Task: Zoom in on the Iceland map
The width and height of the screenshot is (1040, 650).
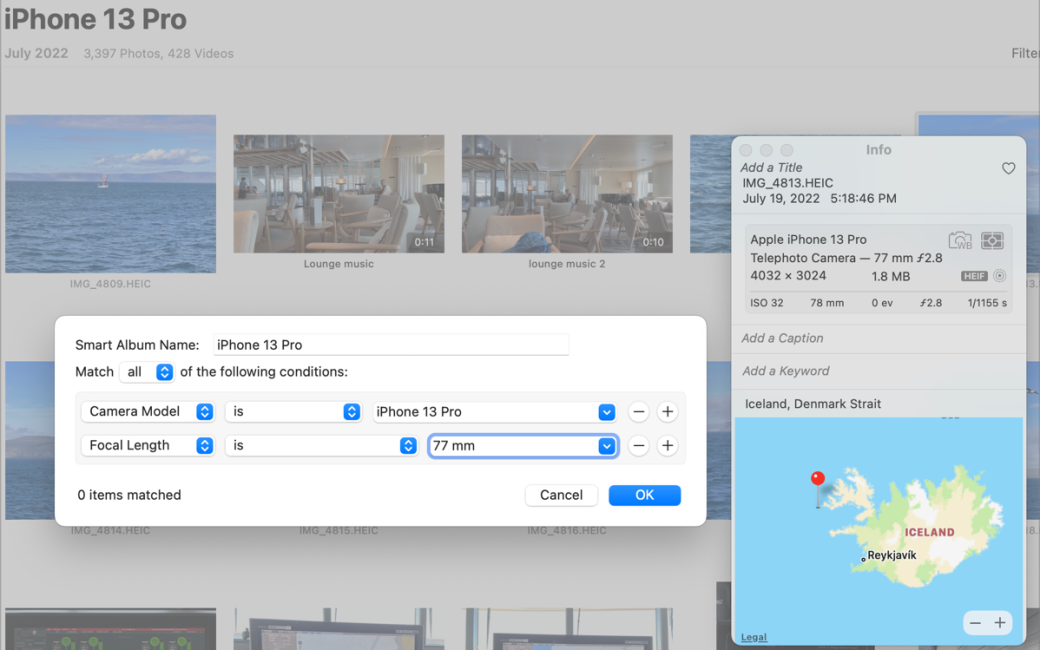Action: 1000,623
